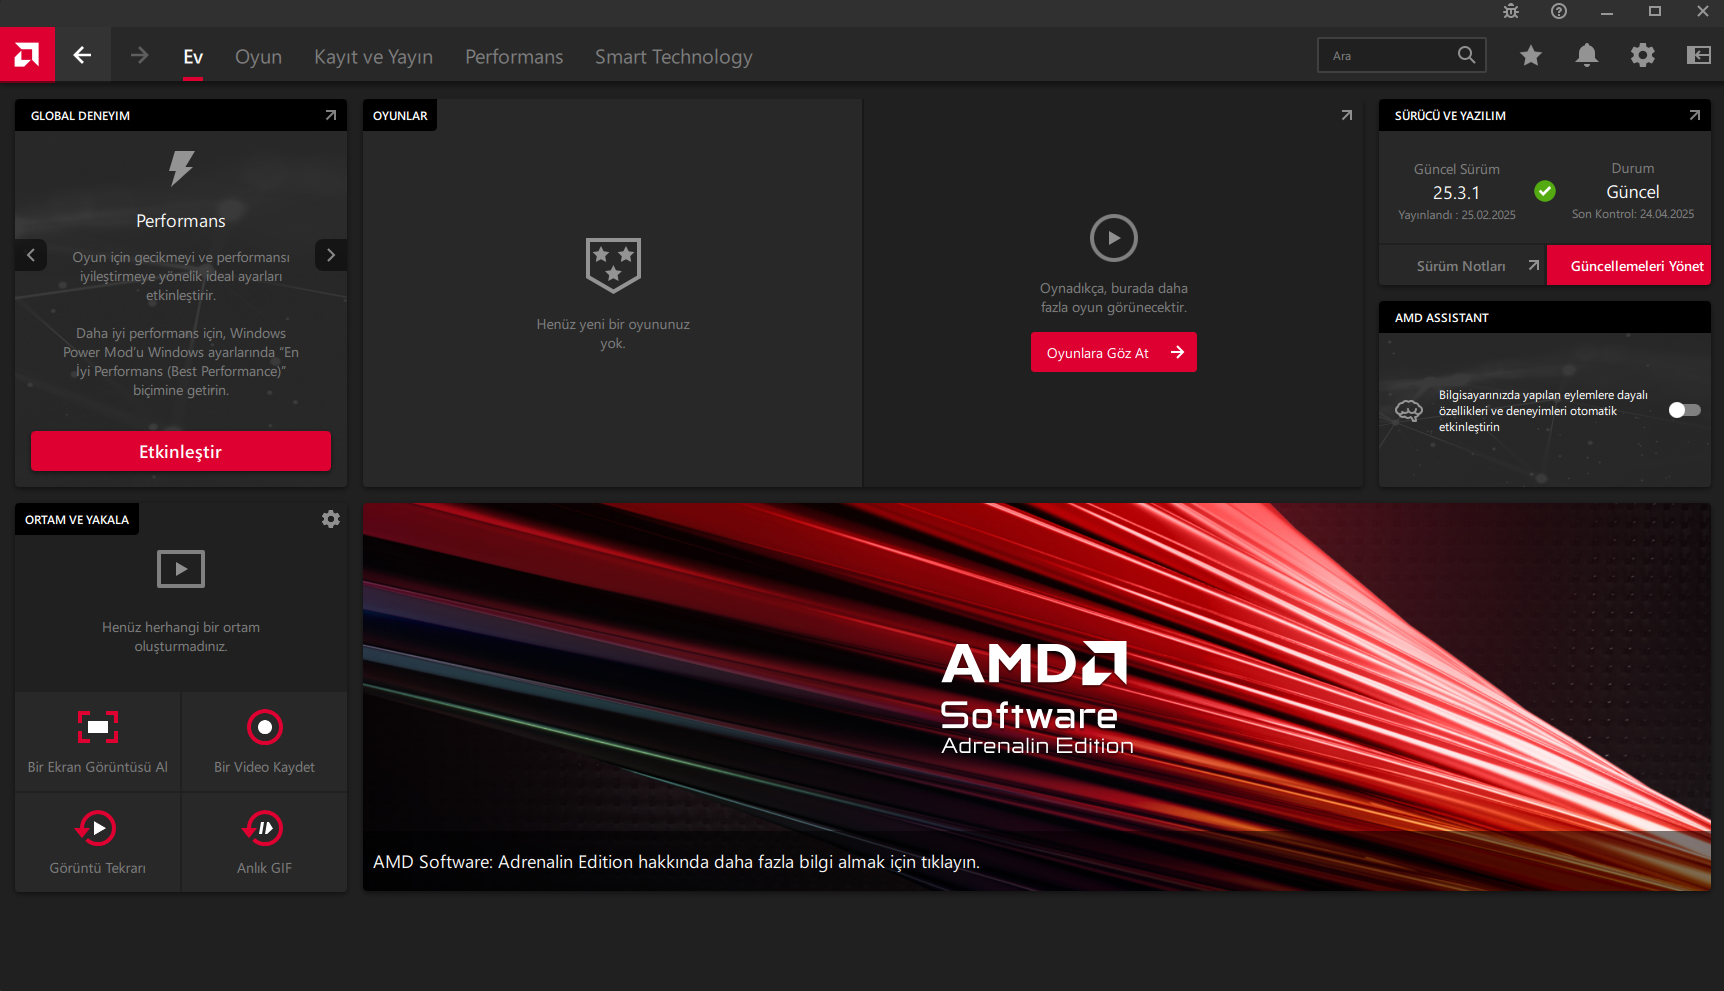Image resolution: width=1724 pixels, height=991 pixels.
Task: Toggle the AMD Assistant switch
Action: point(1684,410)
